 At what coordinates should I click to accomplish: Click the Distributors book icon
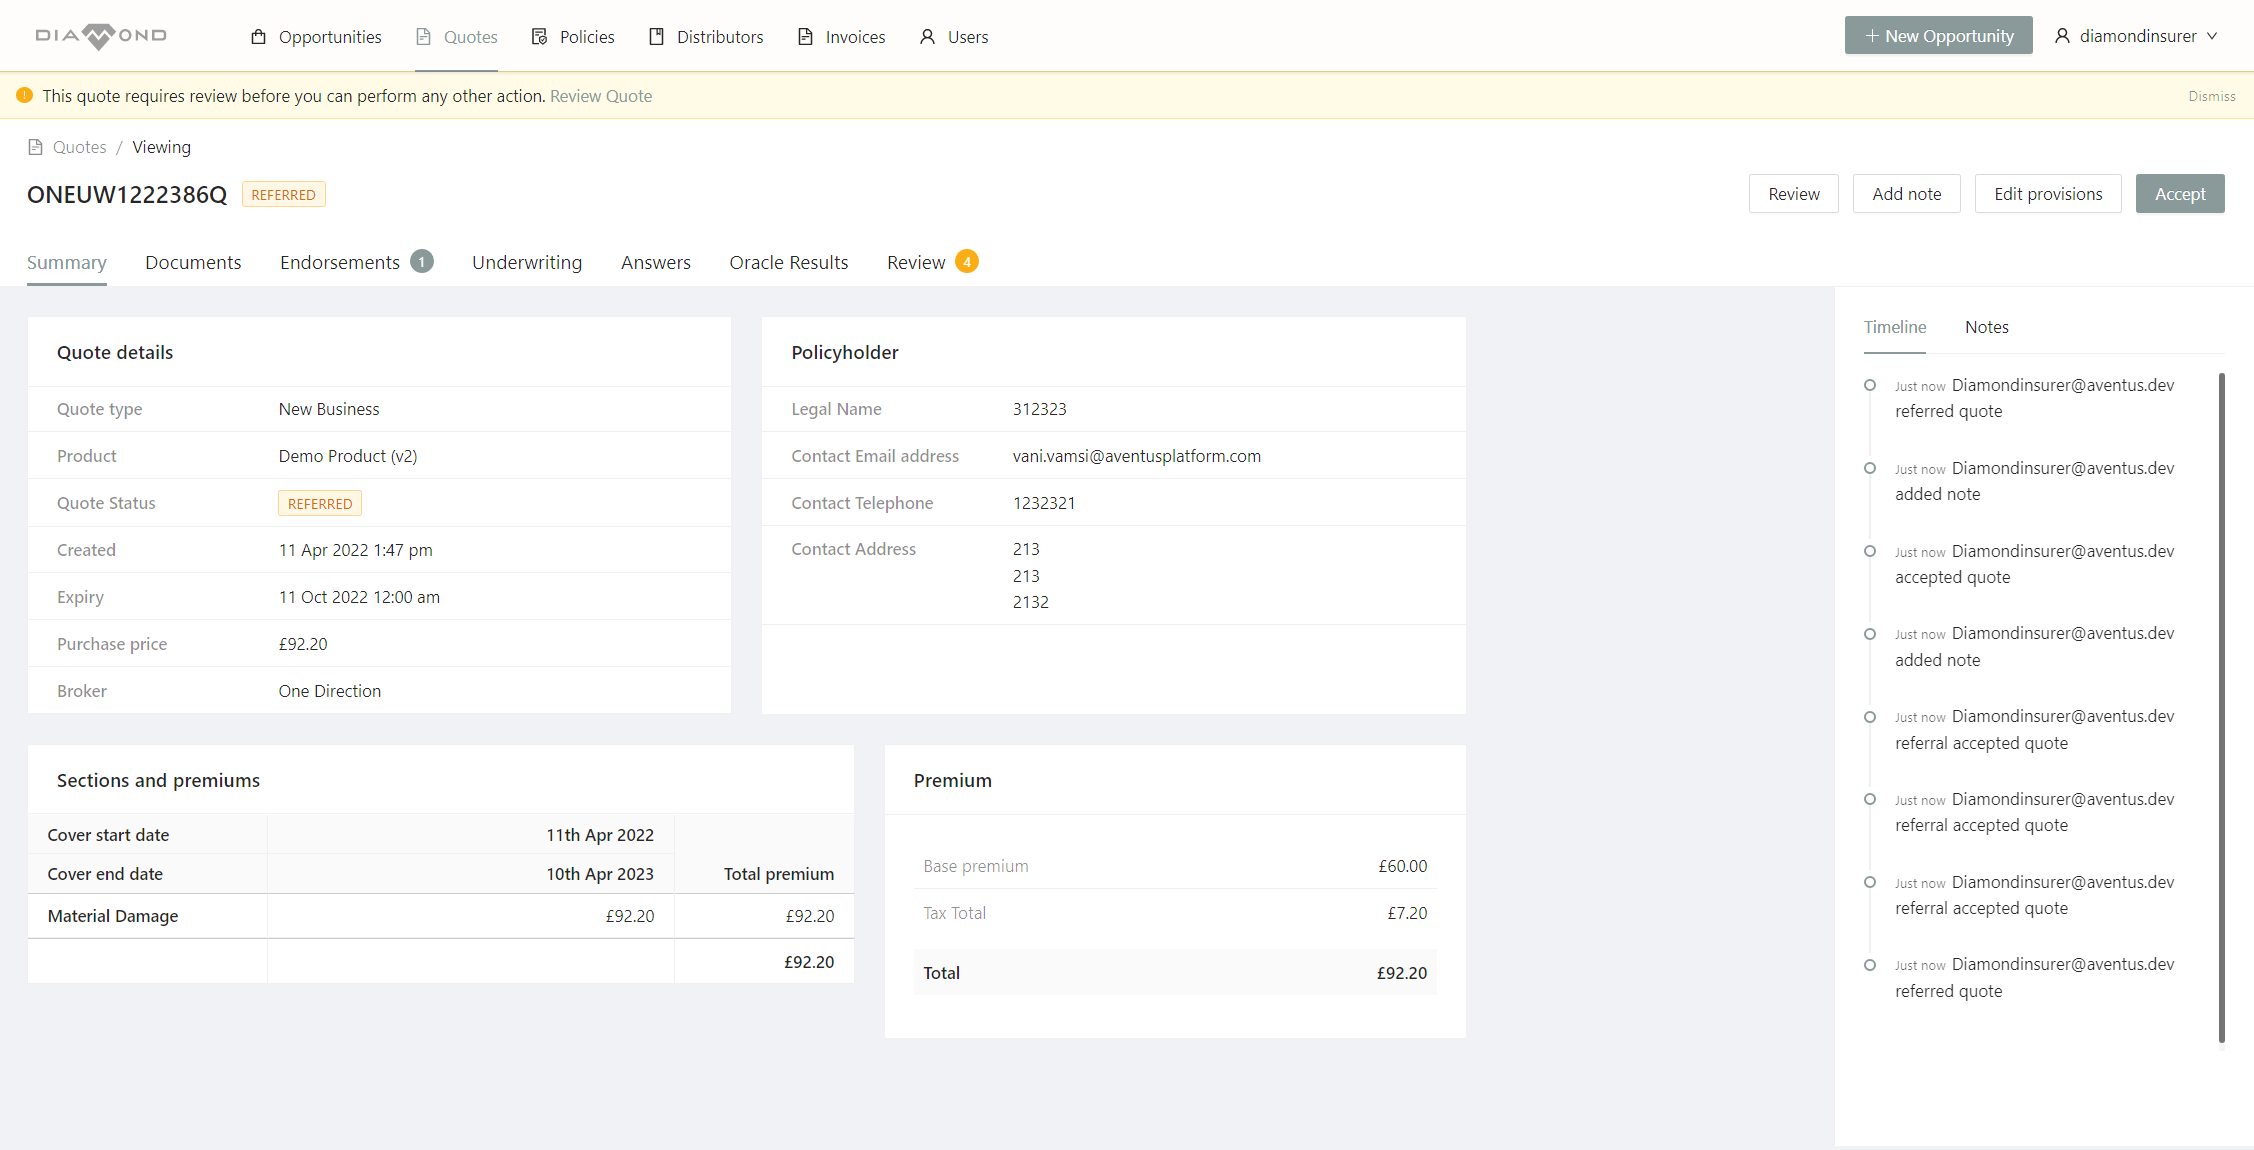click(x=657, y=37)
